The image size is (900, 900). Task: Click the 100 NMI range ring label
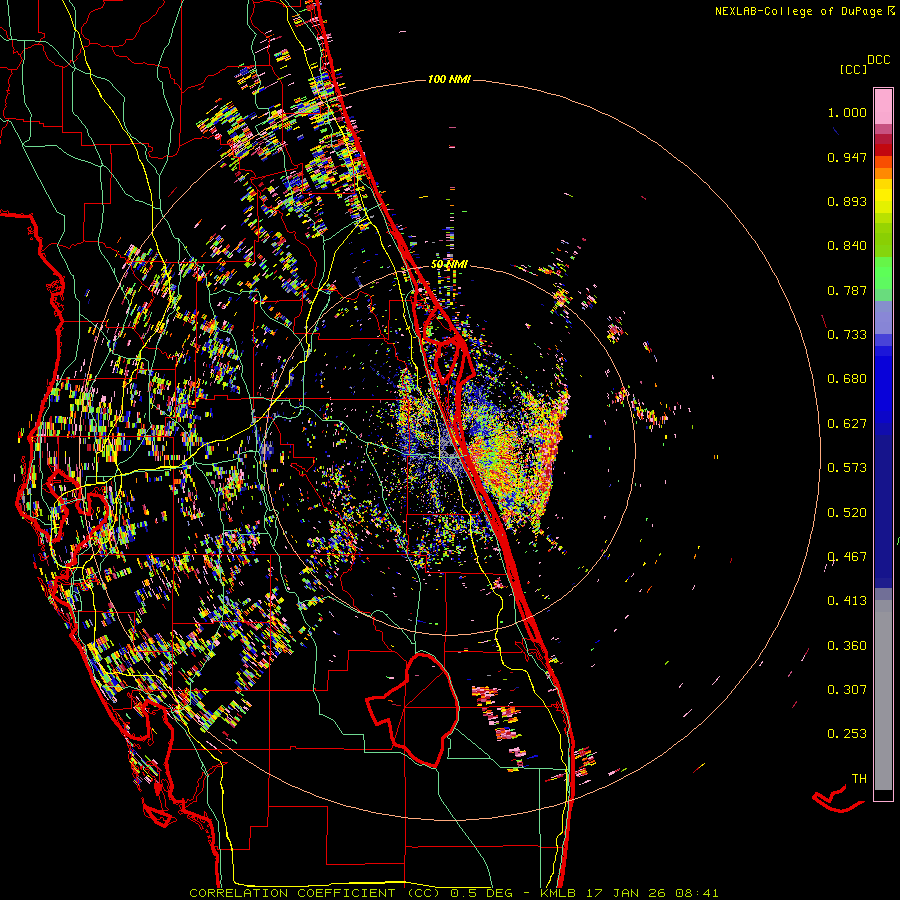(x=448, y=79)
